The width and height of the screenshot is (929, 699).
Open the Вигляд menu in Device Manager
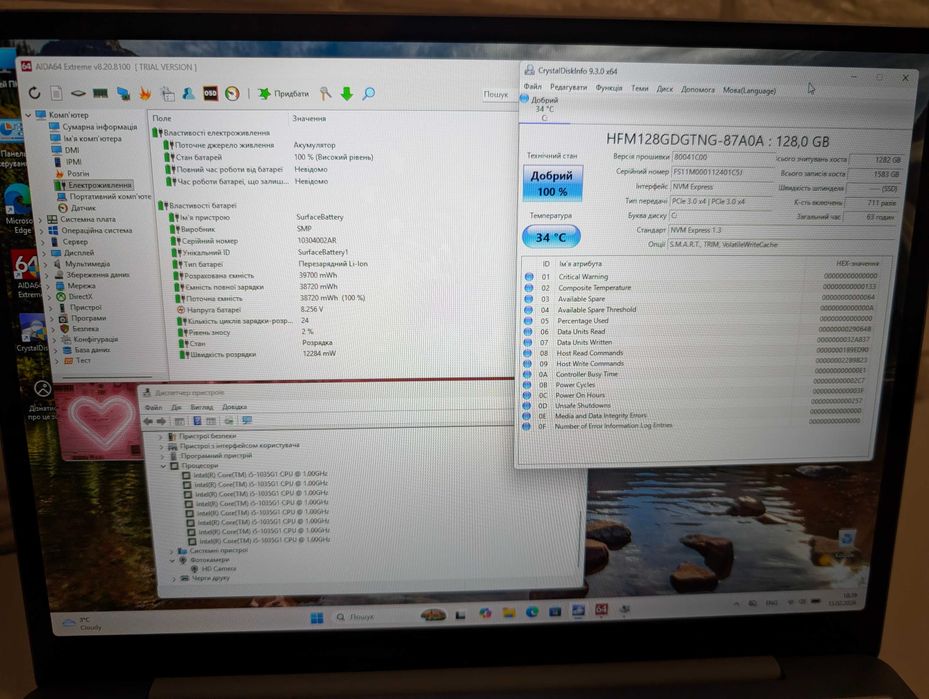pyautogui.click(x=201, y=408)
